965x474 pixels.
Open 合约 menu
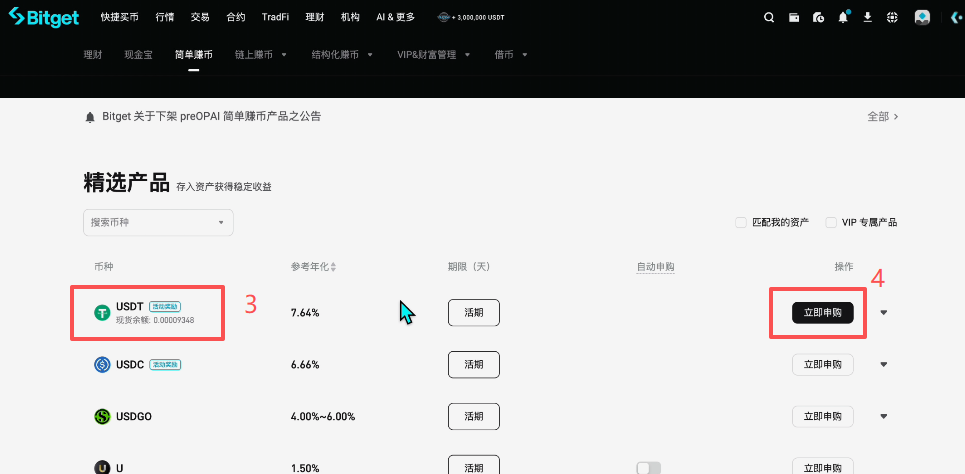[236, 17]
